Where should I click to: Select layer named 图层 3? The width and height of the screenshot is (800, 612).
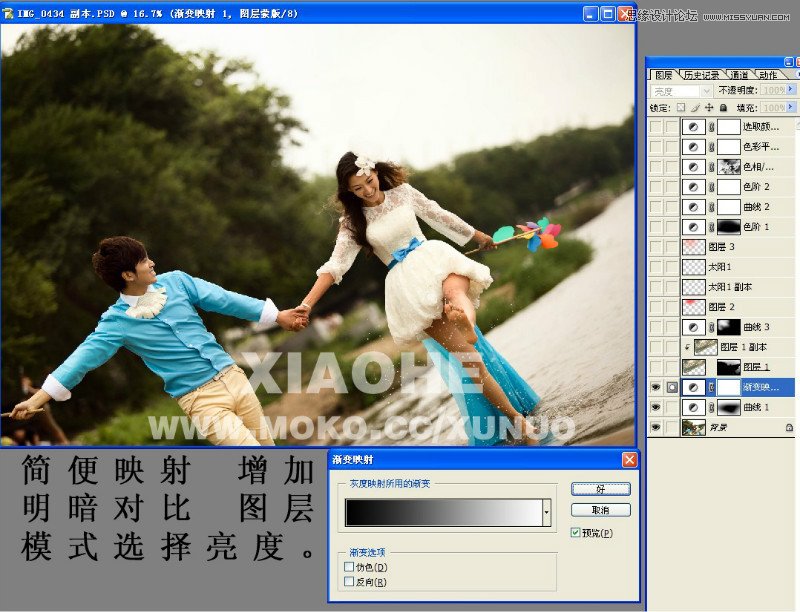point(721,247)
